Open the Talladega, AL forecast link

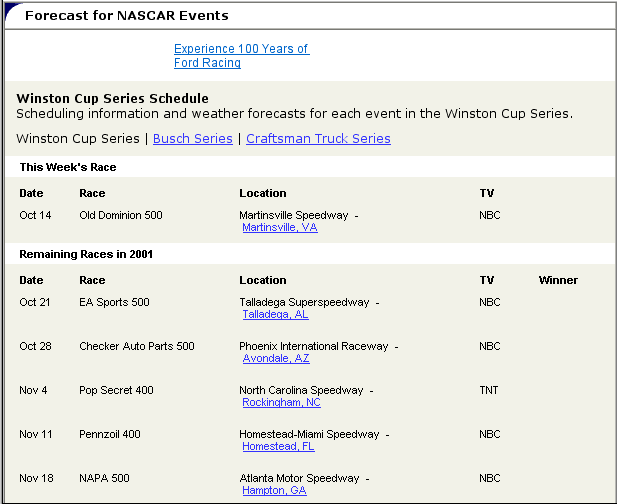275,314
